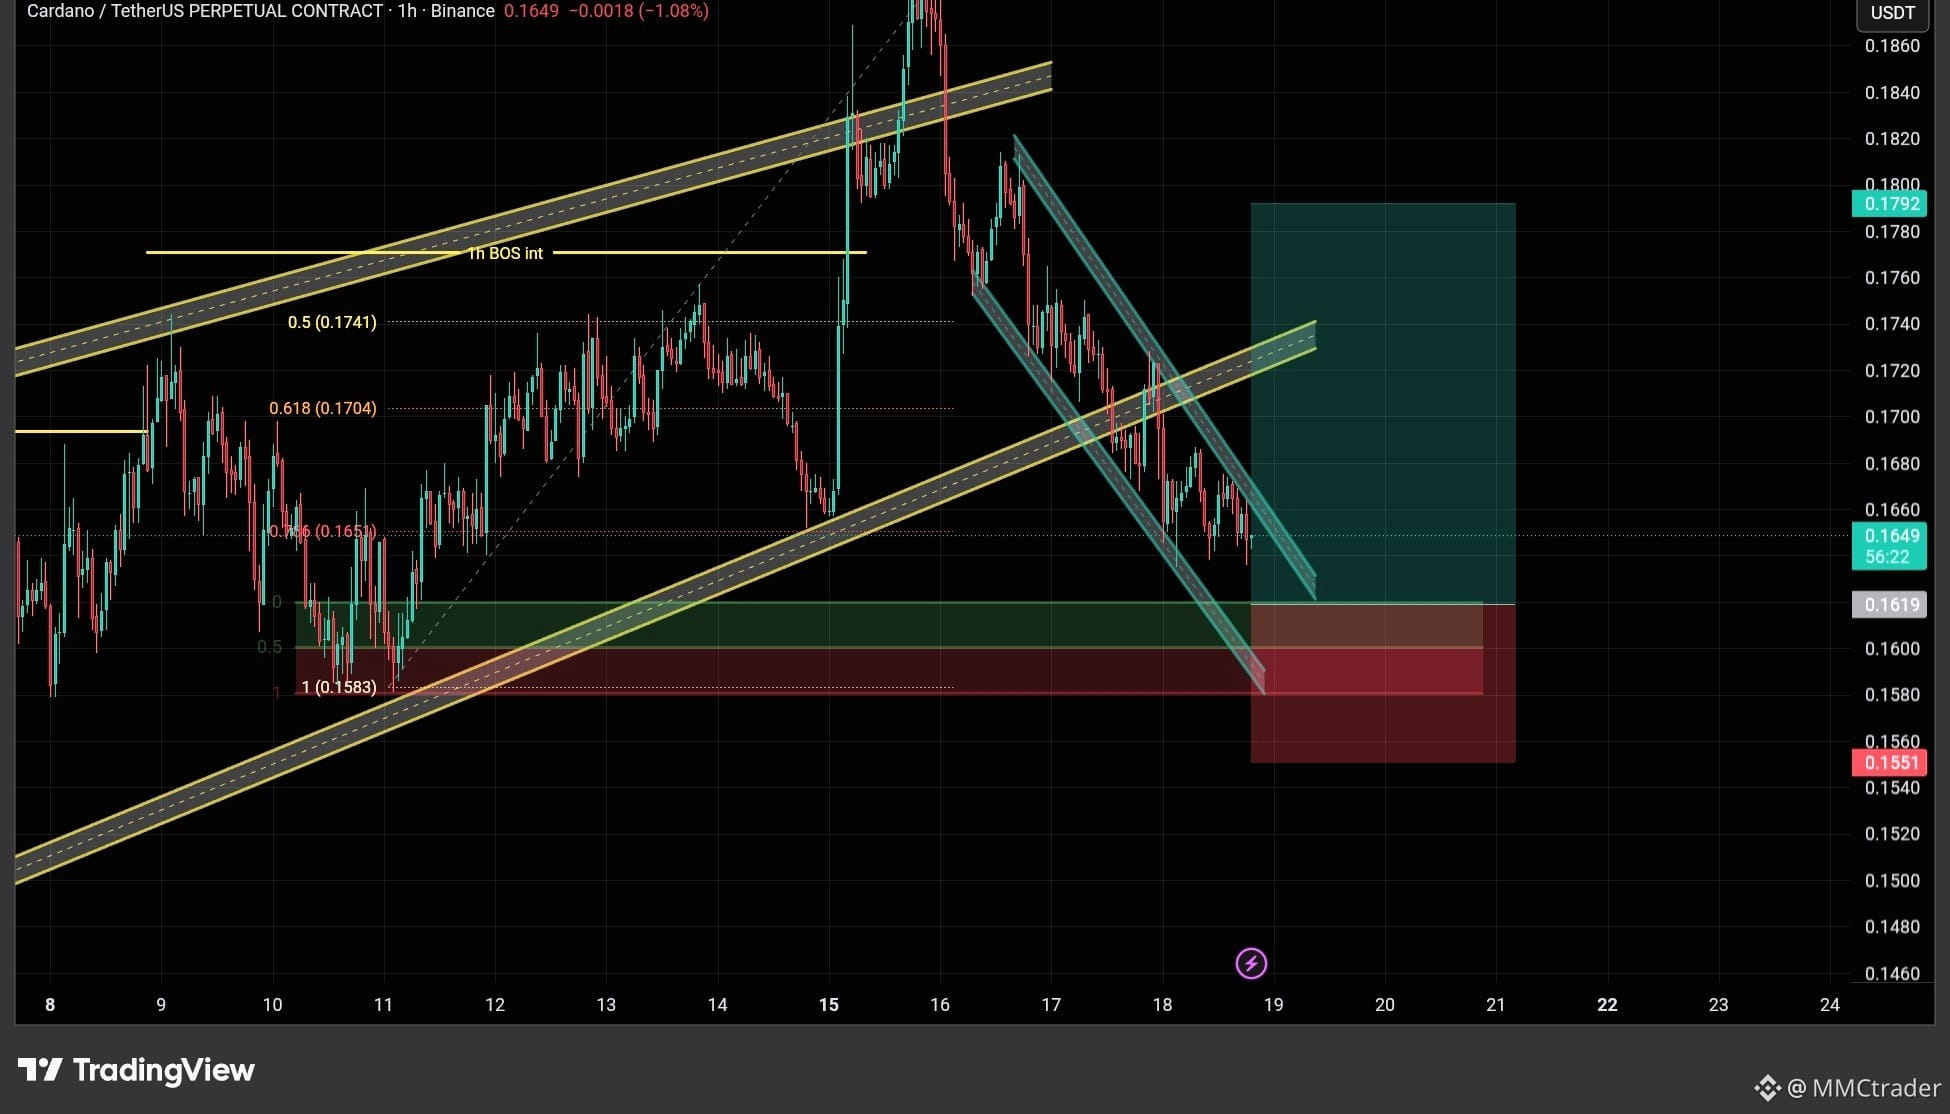The image size is (1950, 1114).
Task: Click the bold date 15 on the time axis
Action: (x=829, y=1005)
